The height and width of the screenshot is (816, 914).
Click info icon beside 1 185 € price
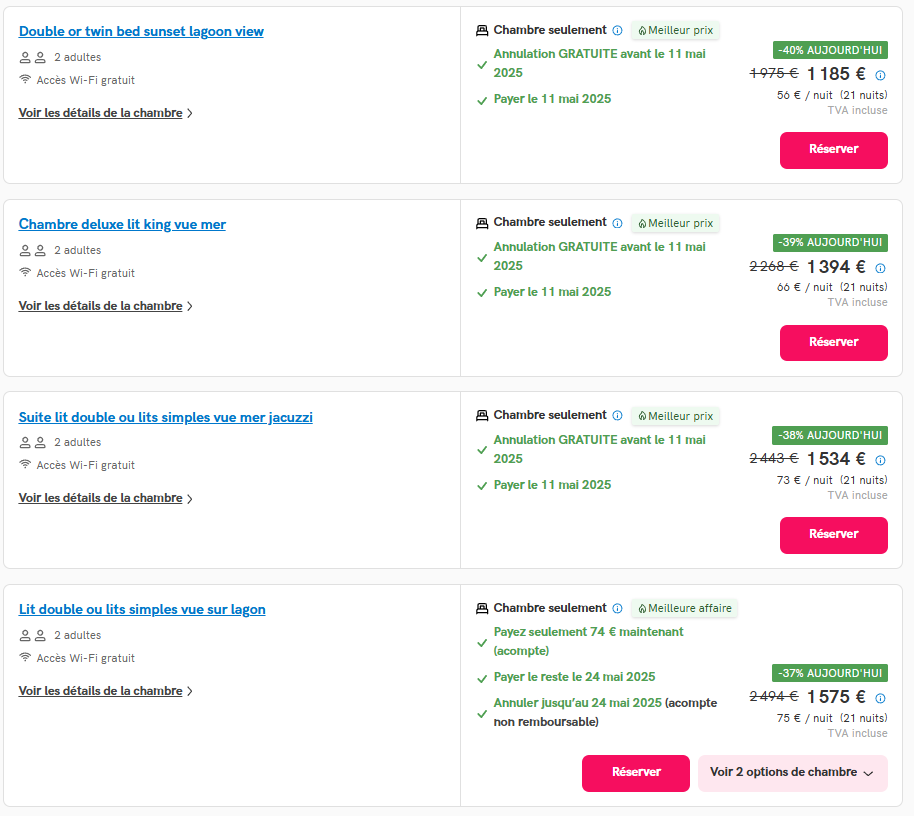[880, 75]
